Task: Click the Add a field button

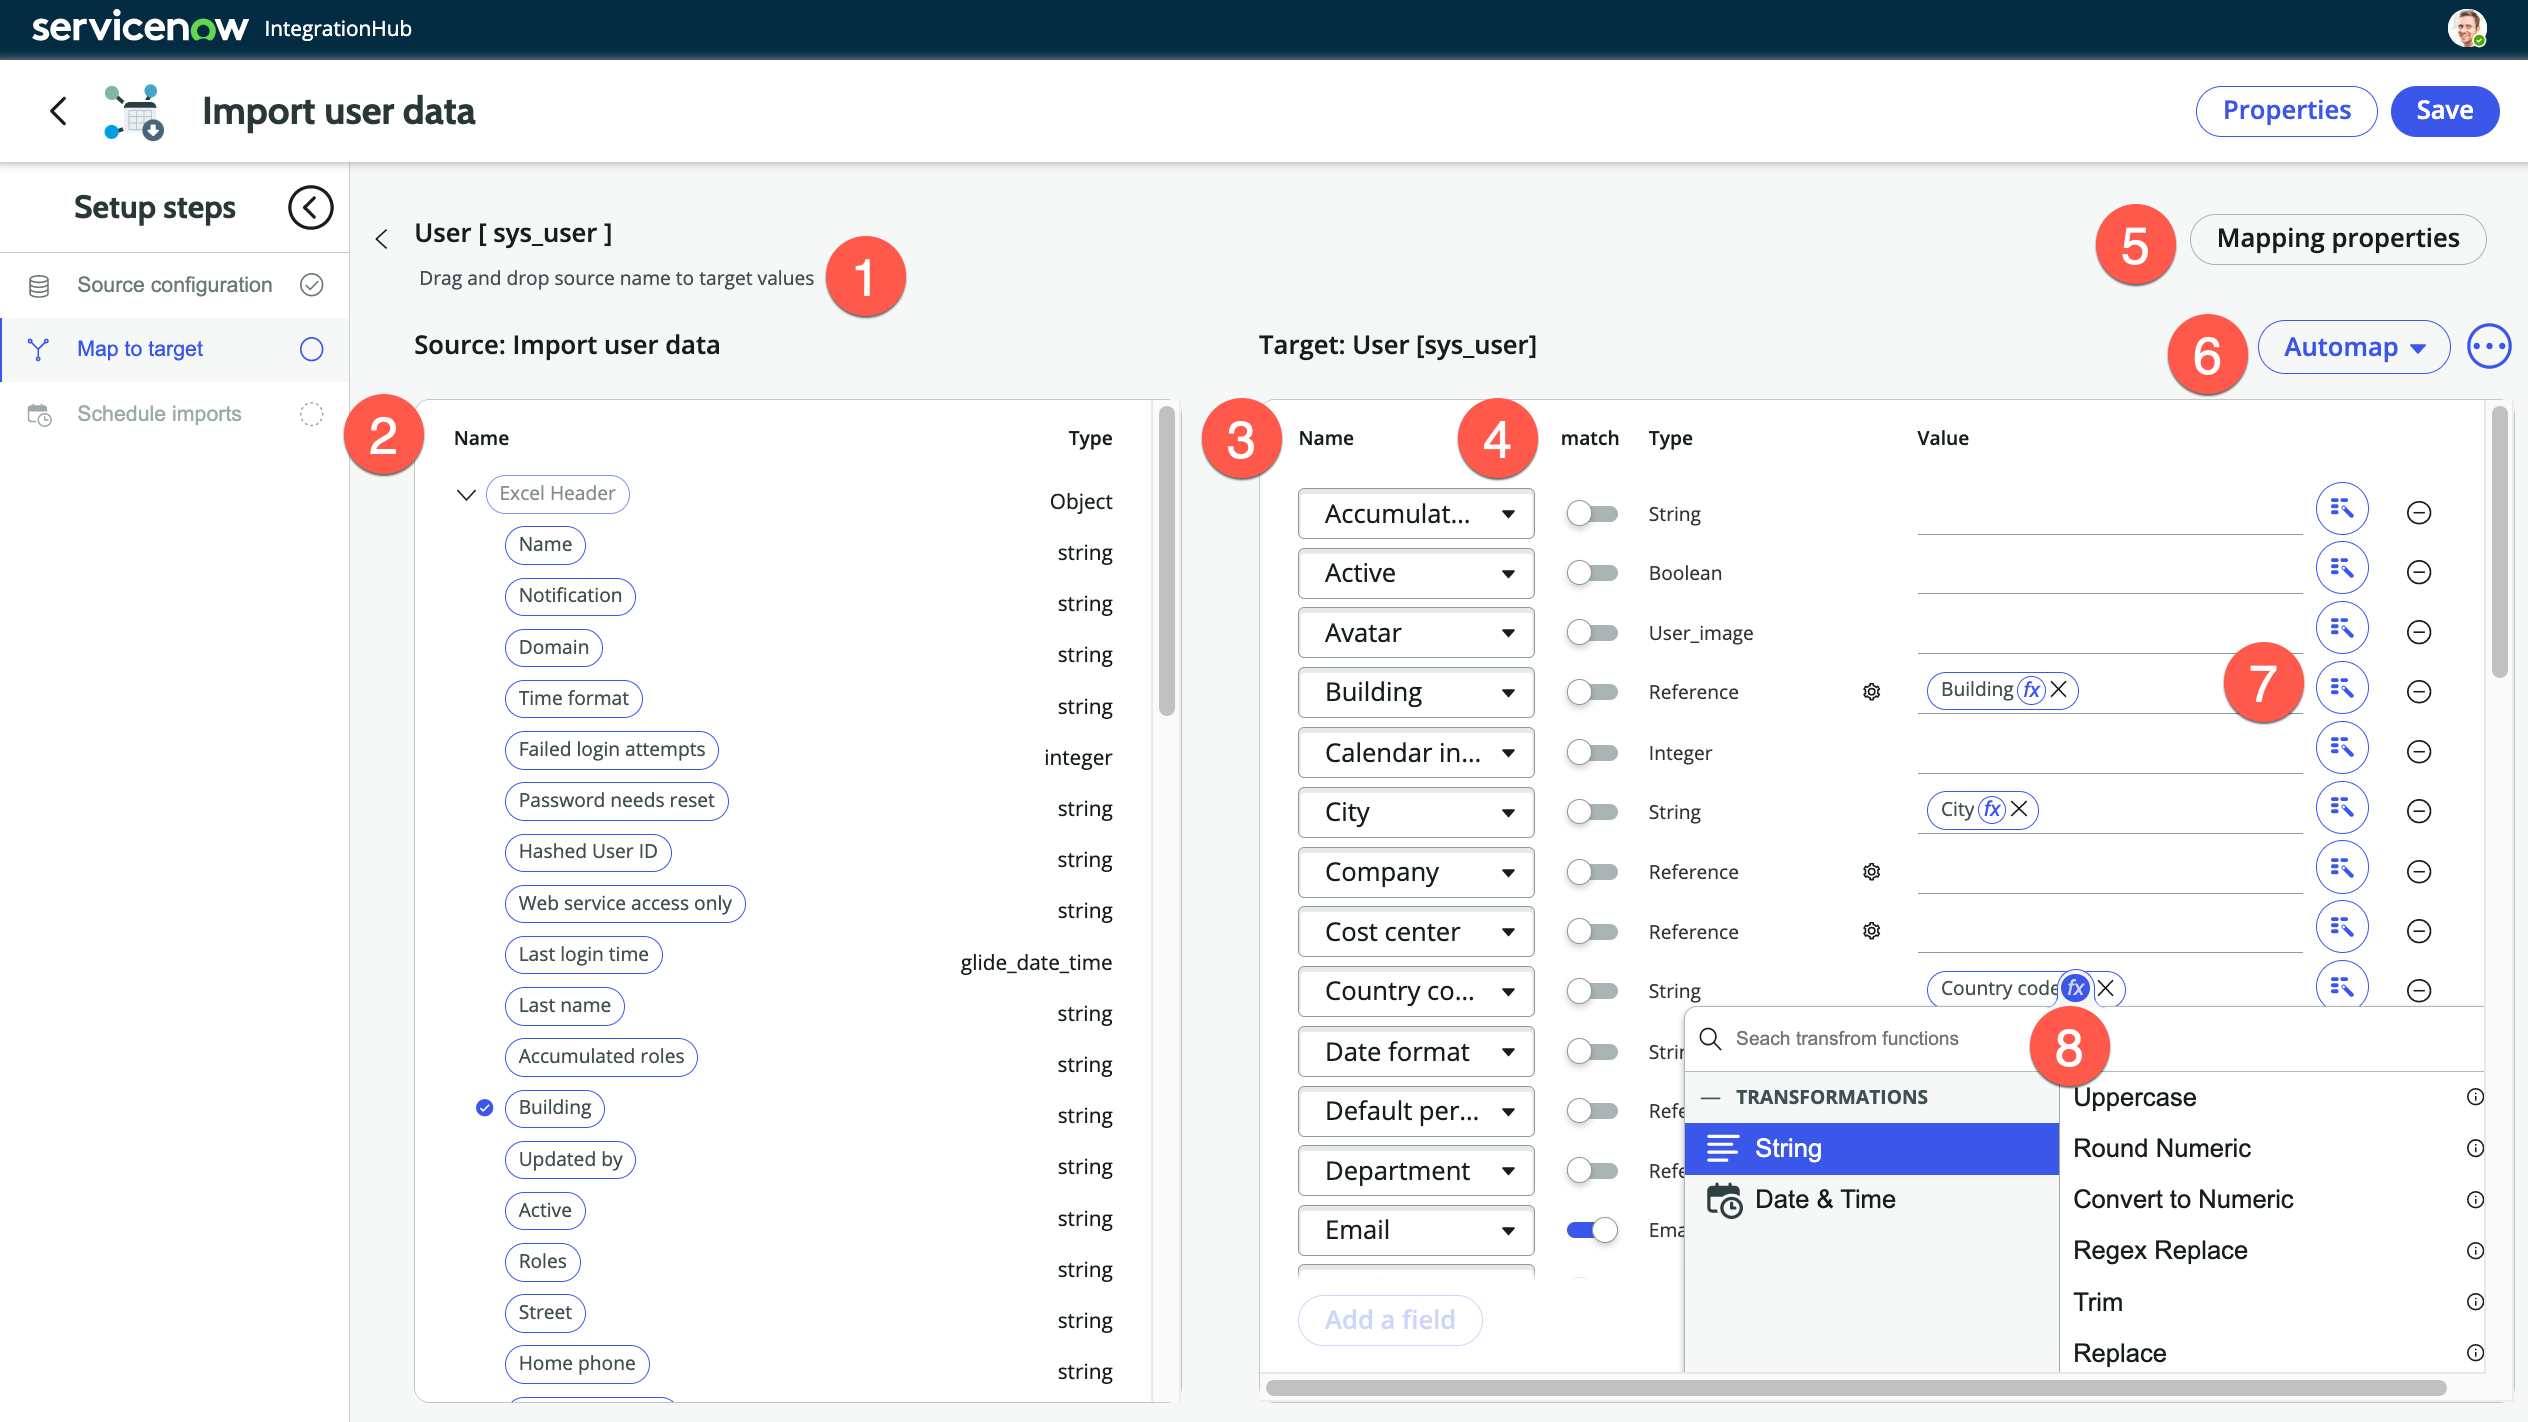Action: coord(1390,1320)
